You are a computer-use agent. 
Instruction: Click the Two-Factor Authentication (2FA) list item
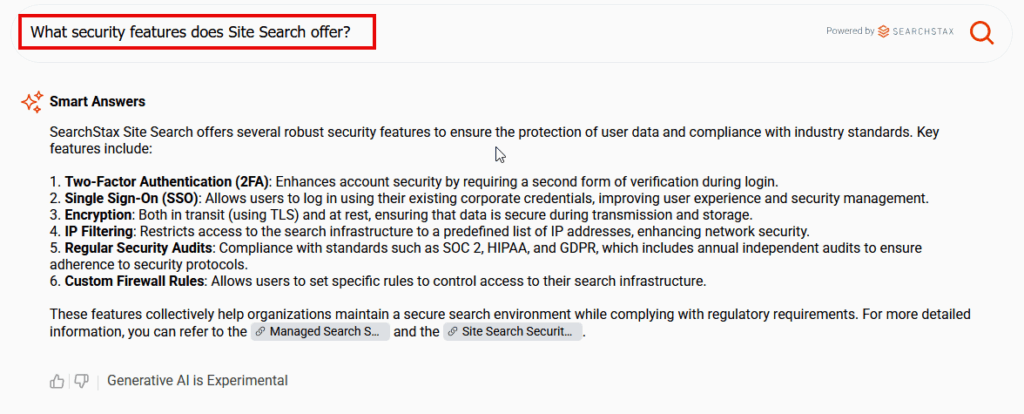coord(414,181)
